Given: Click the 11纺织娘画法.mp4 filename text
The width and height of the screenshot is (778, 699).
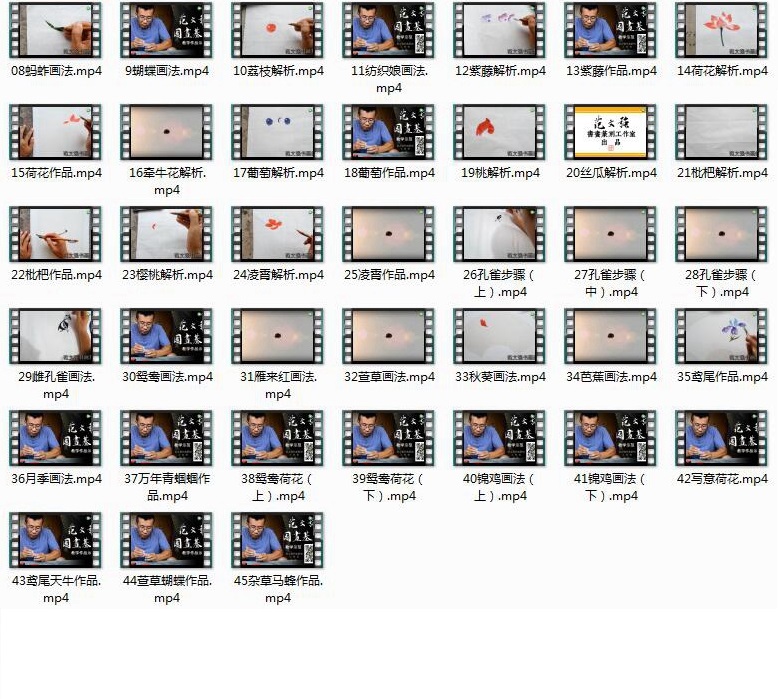Looking at the screenshot, I should click(x=389, y=79).
